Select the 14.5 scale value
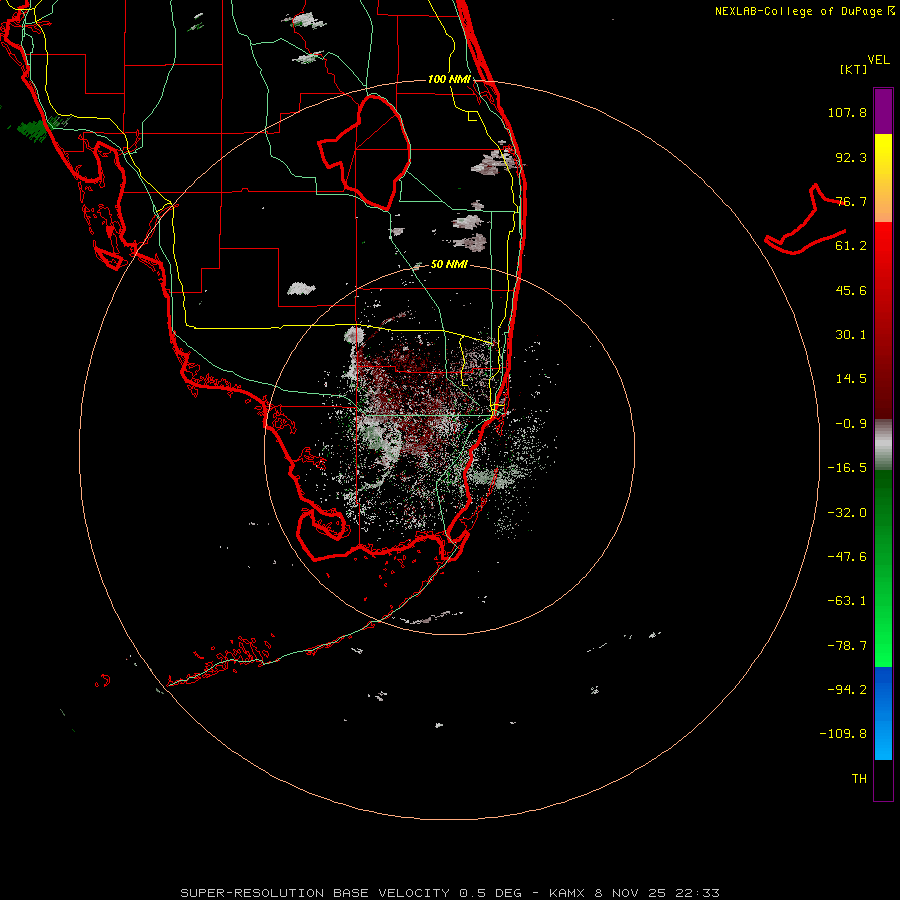 click(851, 379)
